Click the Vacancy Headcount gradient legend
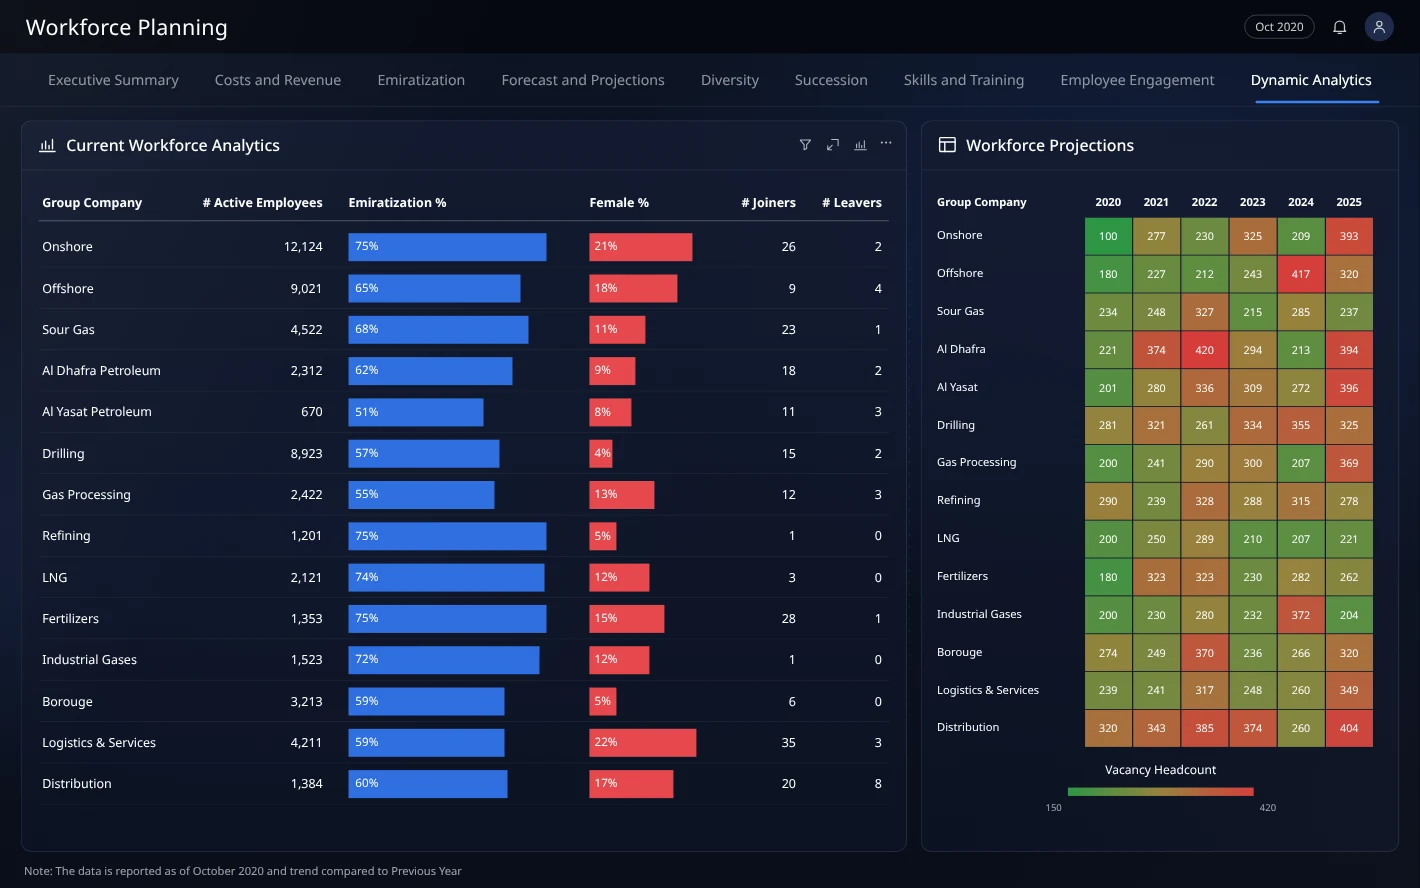The height and width of the screenshot is (888, 1420). [x=1160, y=792]
